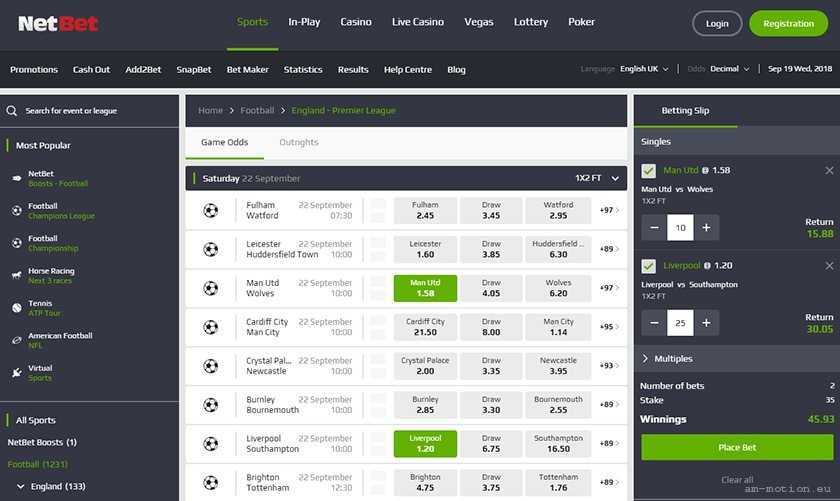Screen dimensions: 840x501
Task: Click Football in the breadcrumb
Action: click(x=257, y=110)
